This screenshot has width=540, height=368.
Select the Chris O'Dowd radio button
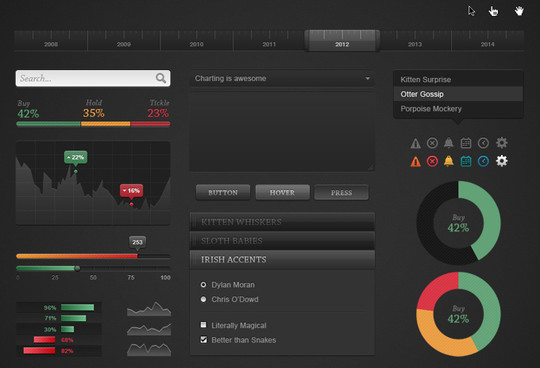click(x=203, y=299)
